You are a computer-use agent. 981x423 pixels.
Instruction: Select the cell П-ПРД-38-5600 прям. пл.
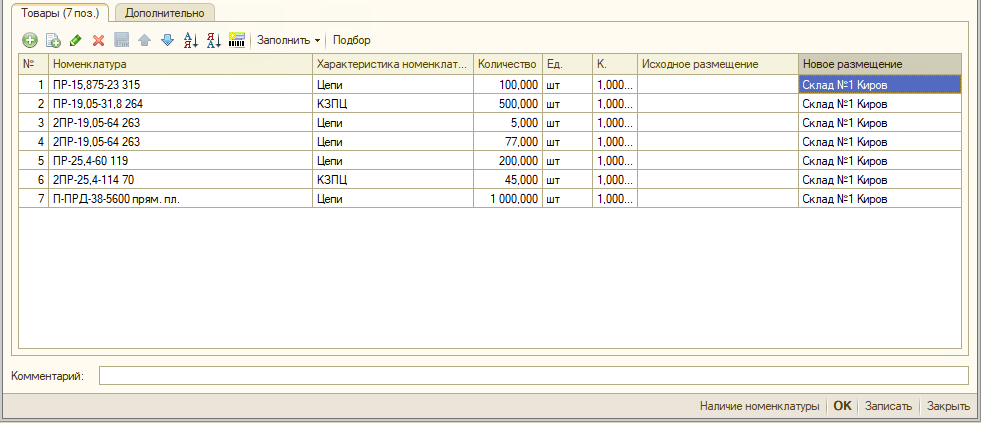181,199
